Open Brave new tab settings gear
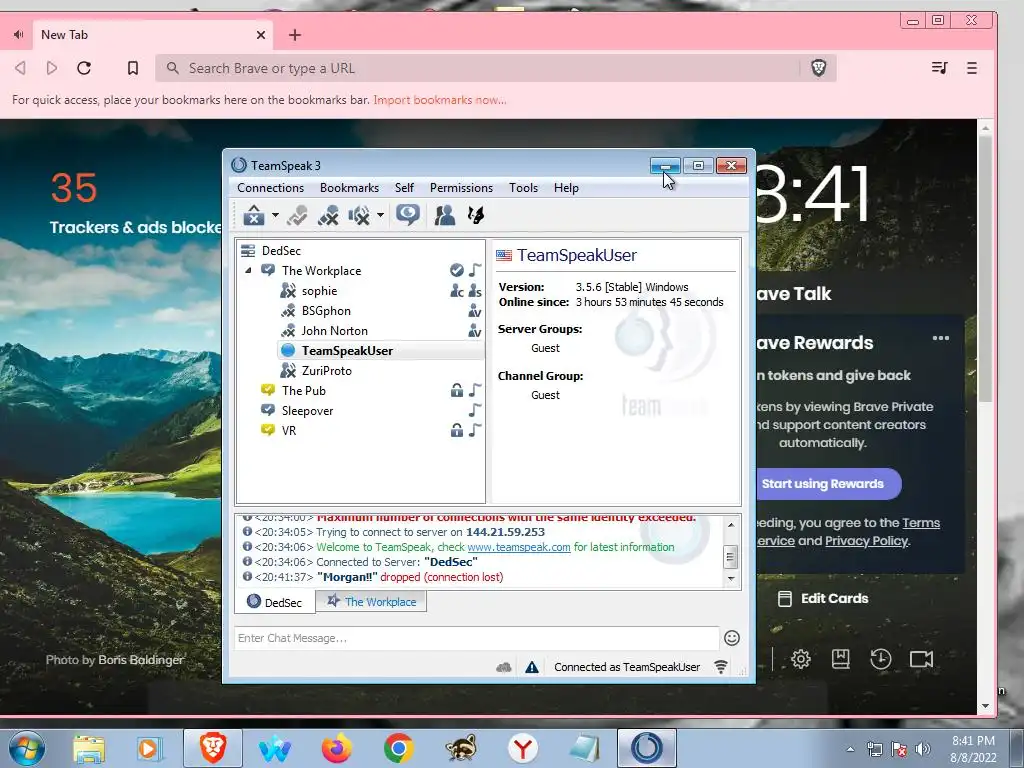1024x768 pixels. 801,659
